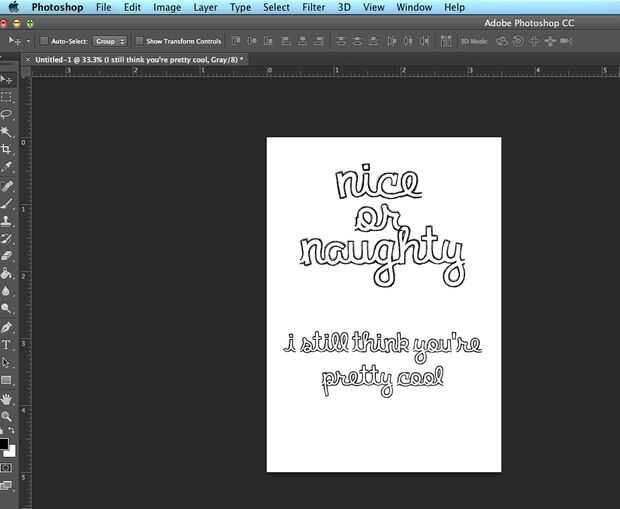
Task: Open the Auto-Select Group dropdown
Action: (x=110, y=41)
